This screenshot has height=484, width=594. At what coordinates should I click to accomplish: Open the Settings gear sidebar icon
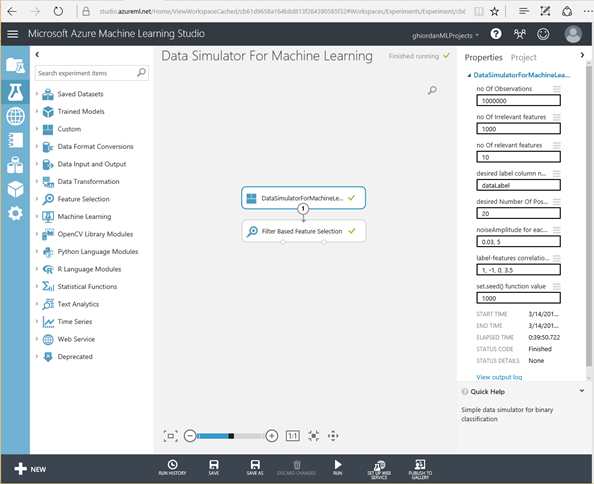coord(15,213)
